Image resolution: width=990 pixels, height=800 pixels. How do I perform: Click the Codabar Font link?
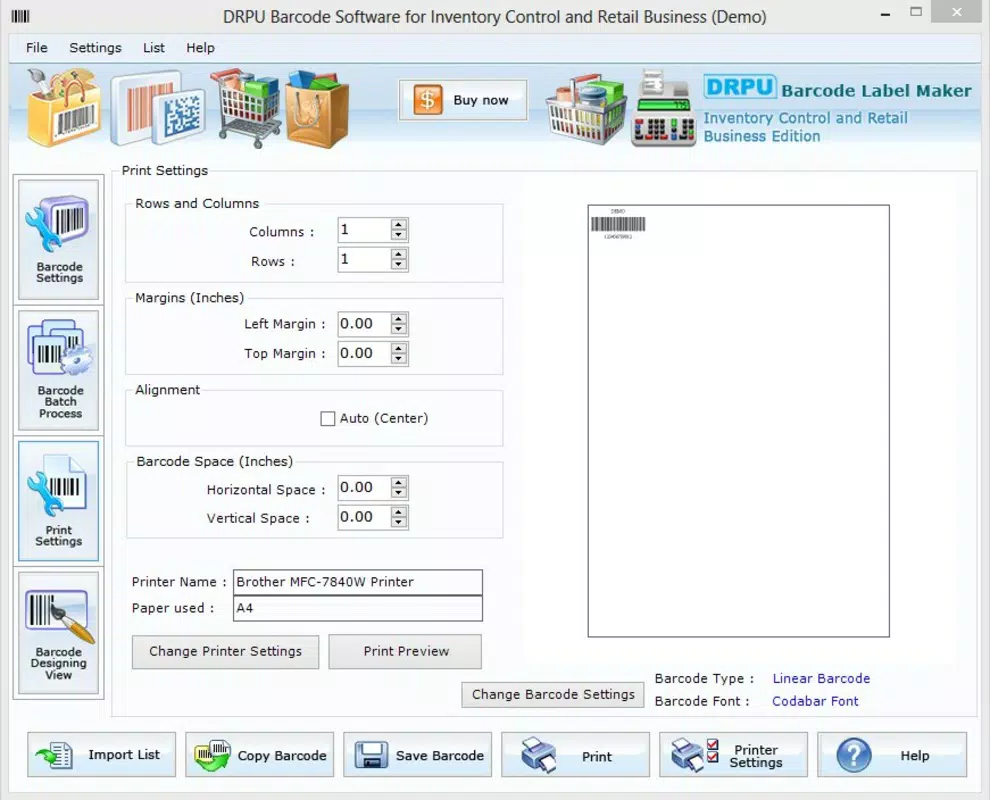[815, 701]
